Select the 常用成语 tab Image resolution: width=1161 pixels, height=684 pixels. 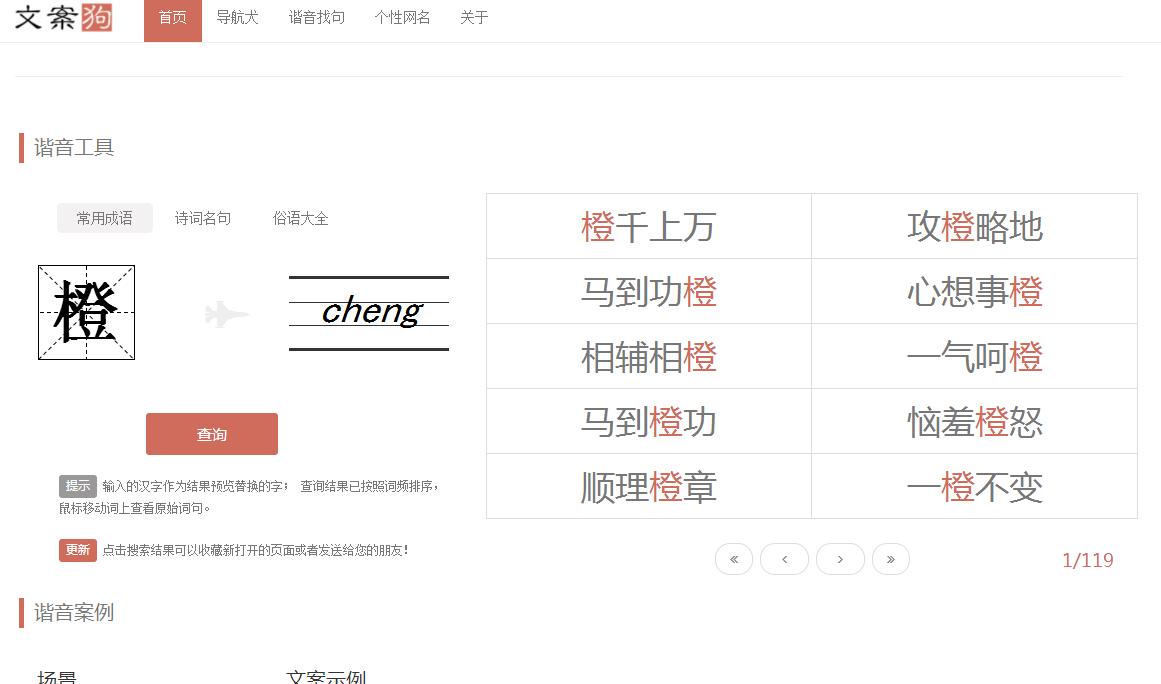pos(104,218)
